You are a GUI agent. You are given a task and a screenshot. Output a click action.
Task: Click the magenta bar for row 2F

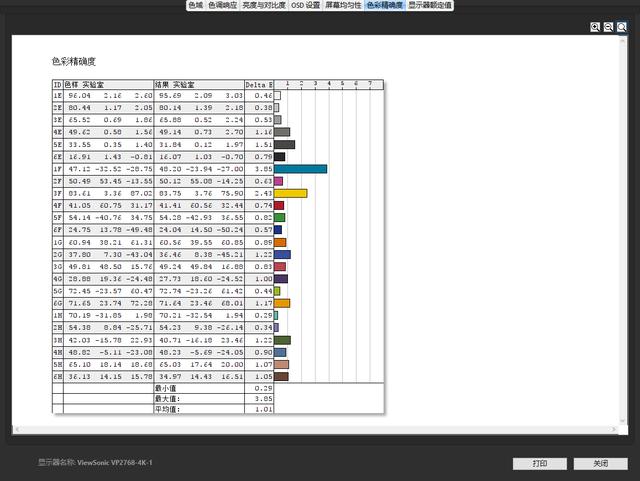(278, 181)
